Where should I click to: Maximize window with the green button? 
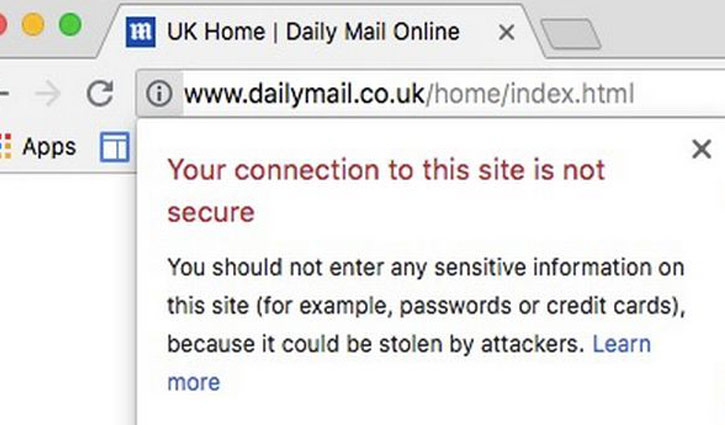point(70,25)
